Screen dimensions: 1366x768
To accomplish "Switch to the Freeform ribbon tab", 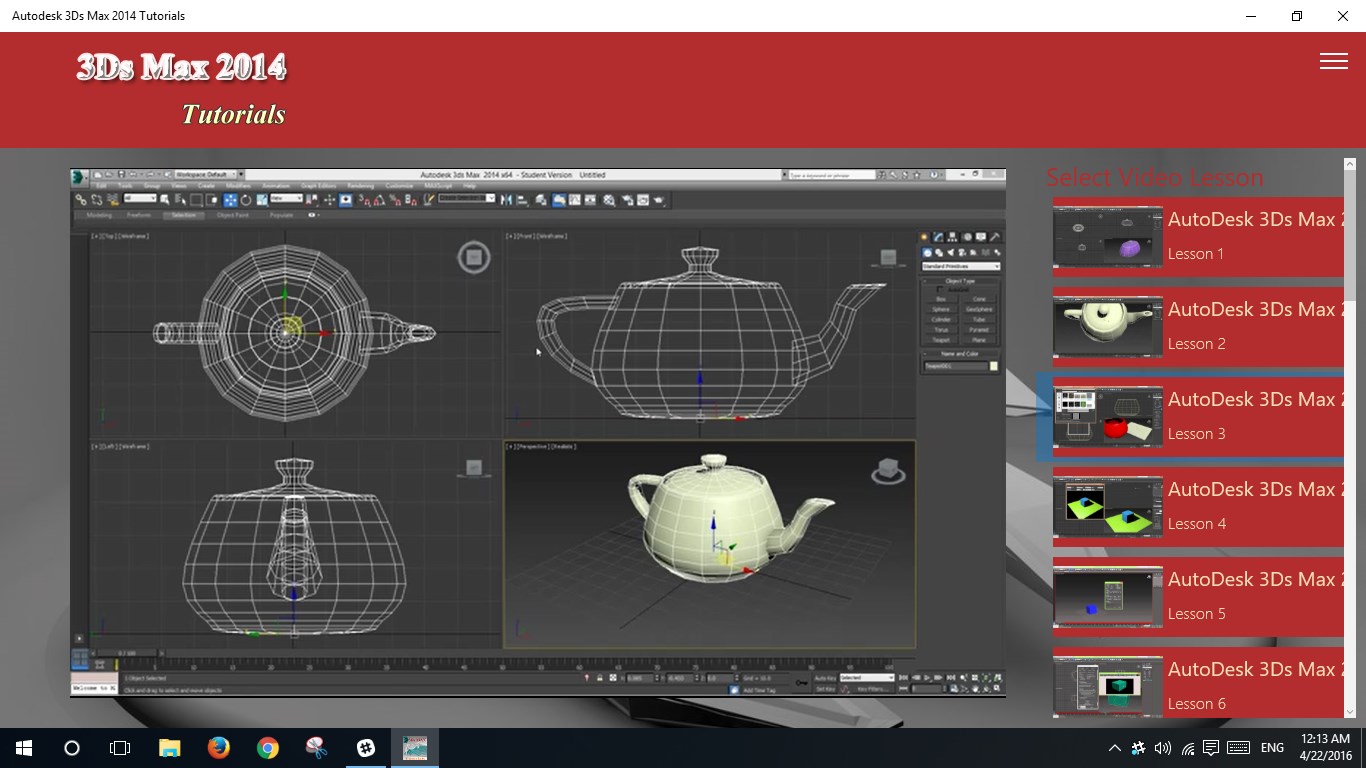I will (x=139, y=215).
